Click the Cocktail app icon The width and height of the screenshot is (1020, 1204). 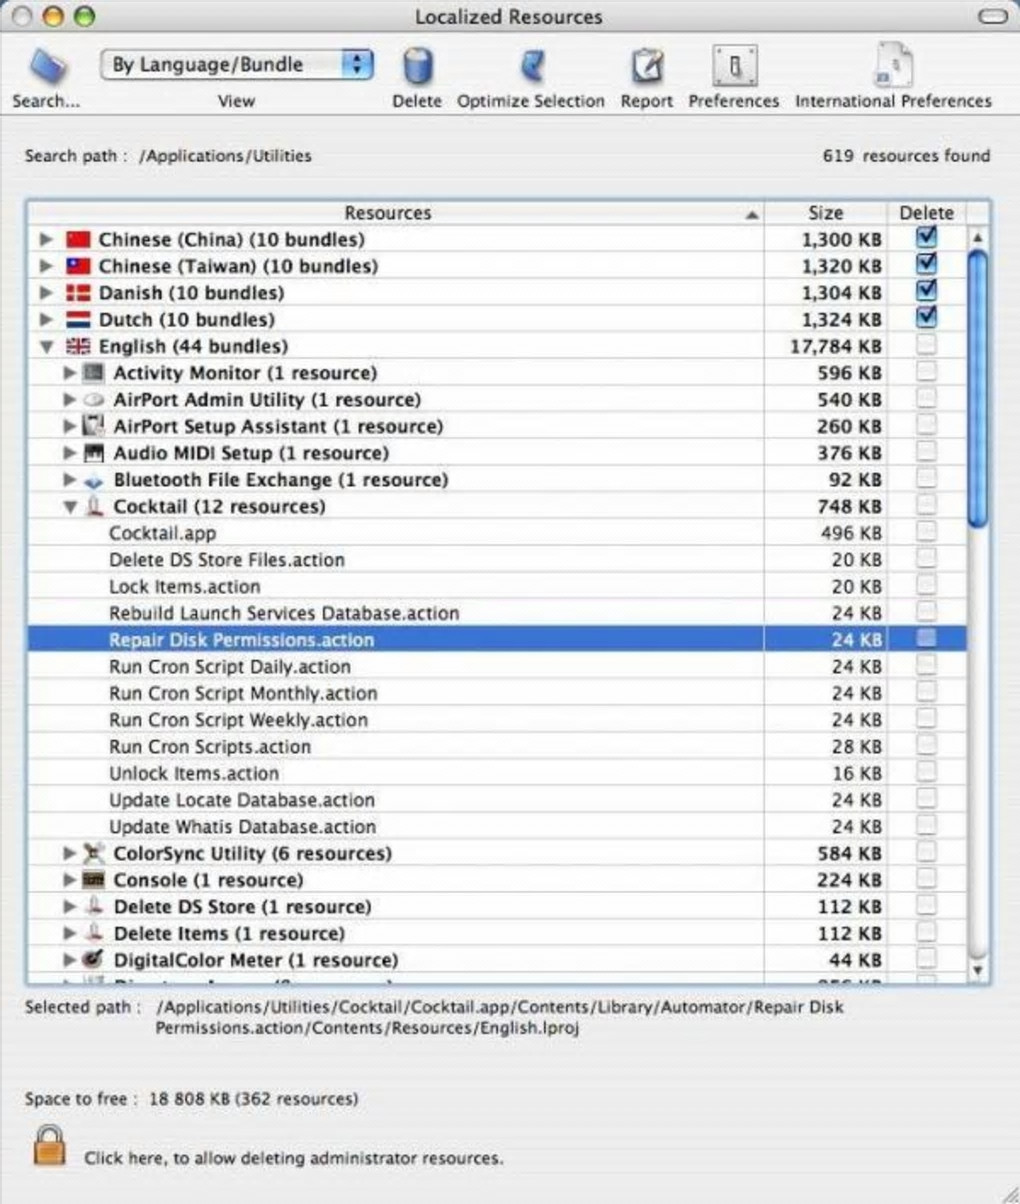coord(94,506)
